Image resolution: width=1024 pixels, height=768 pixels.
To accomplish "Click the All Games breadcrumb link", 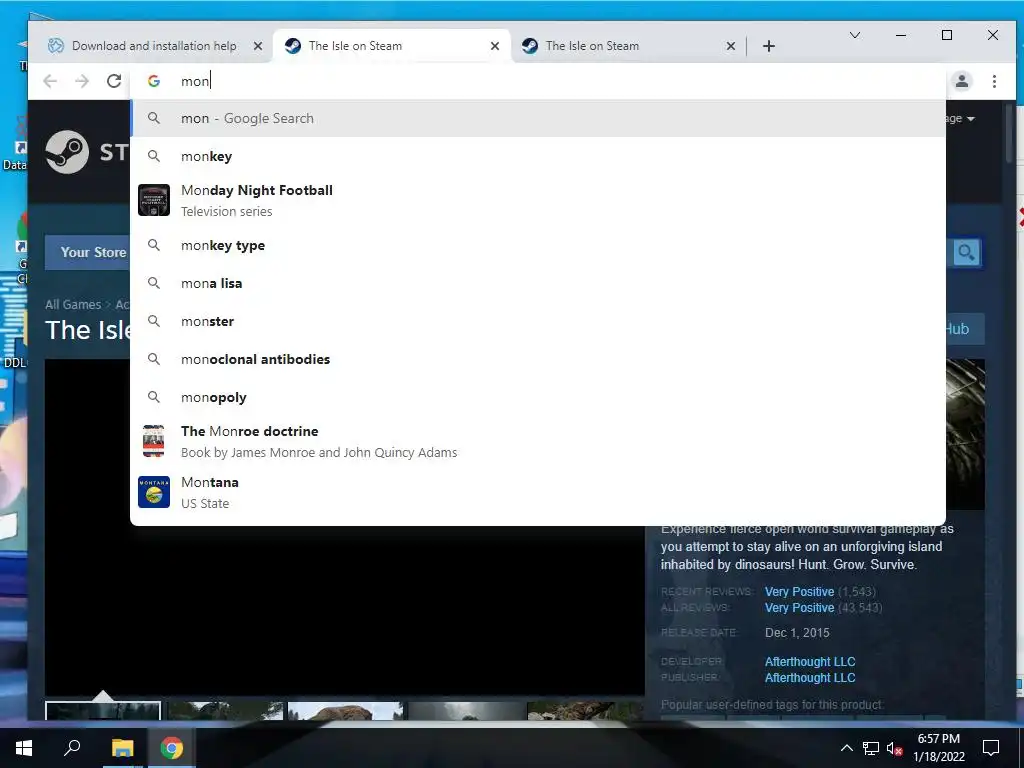I will (x=73, y=304).
